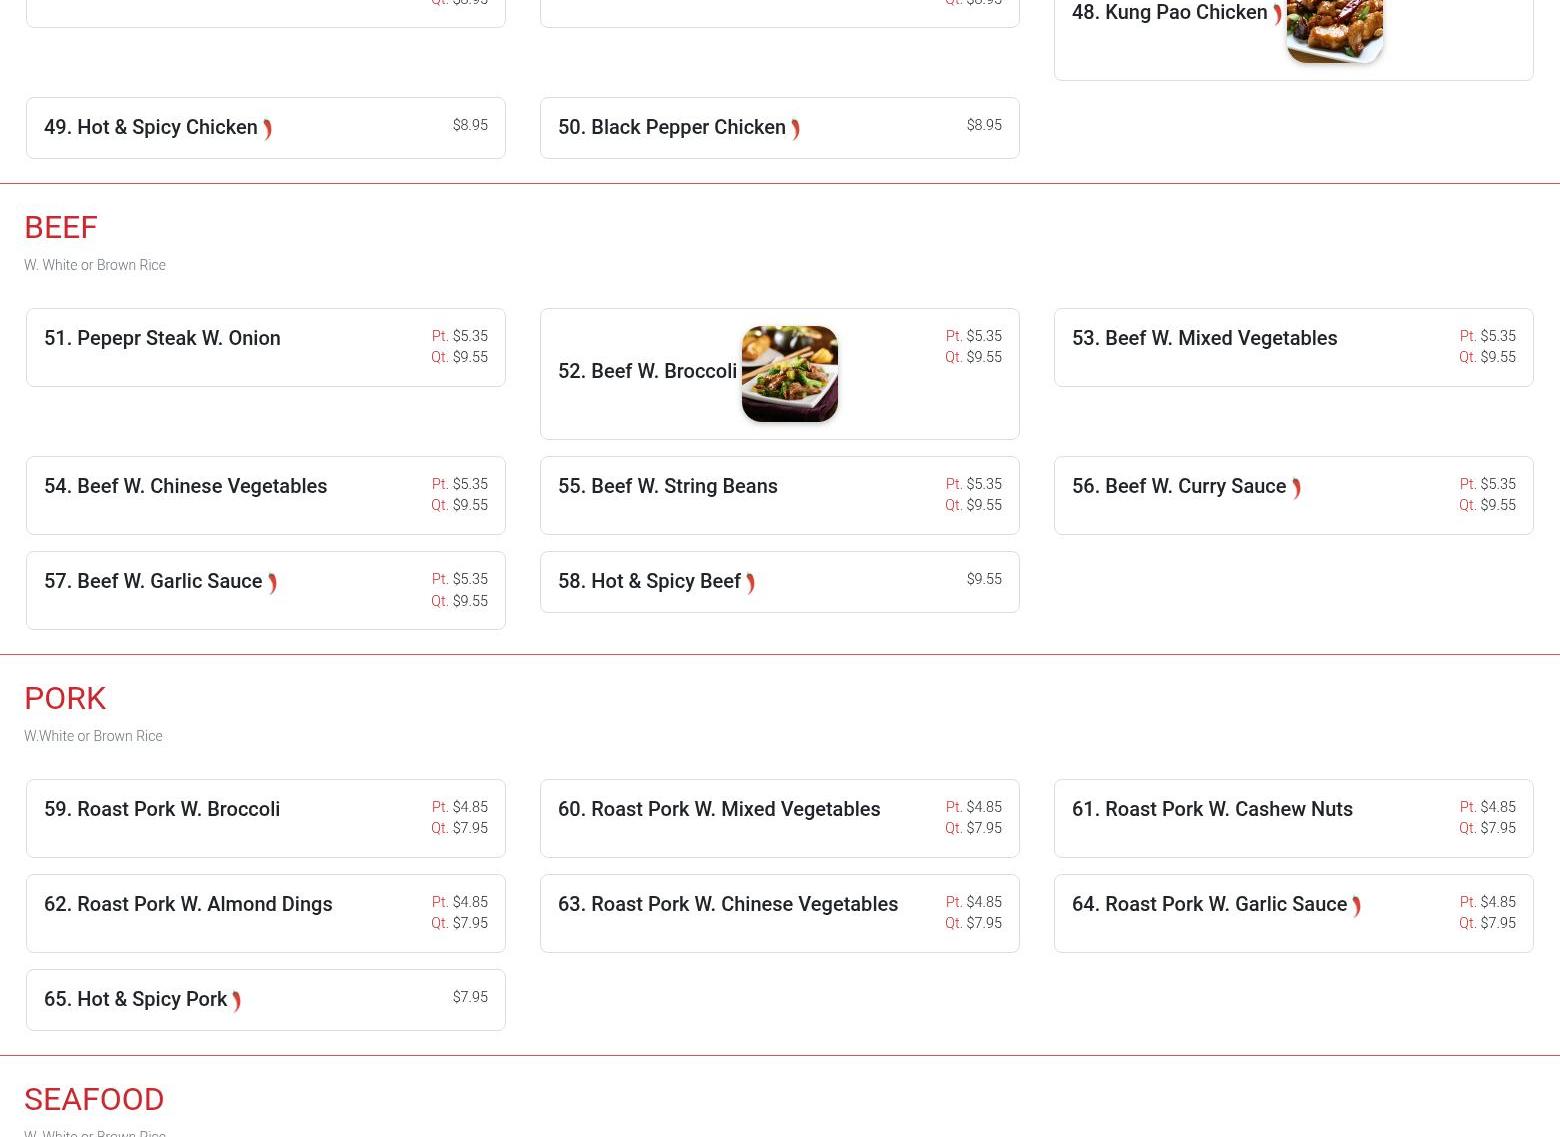The image size is (1560, 1137).
Task: Click the quart price of Beef W. Mixed Vegetables
Action: pos(1488,357)
